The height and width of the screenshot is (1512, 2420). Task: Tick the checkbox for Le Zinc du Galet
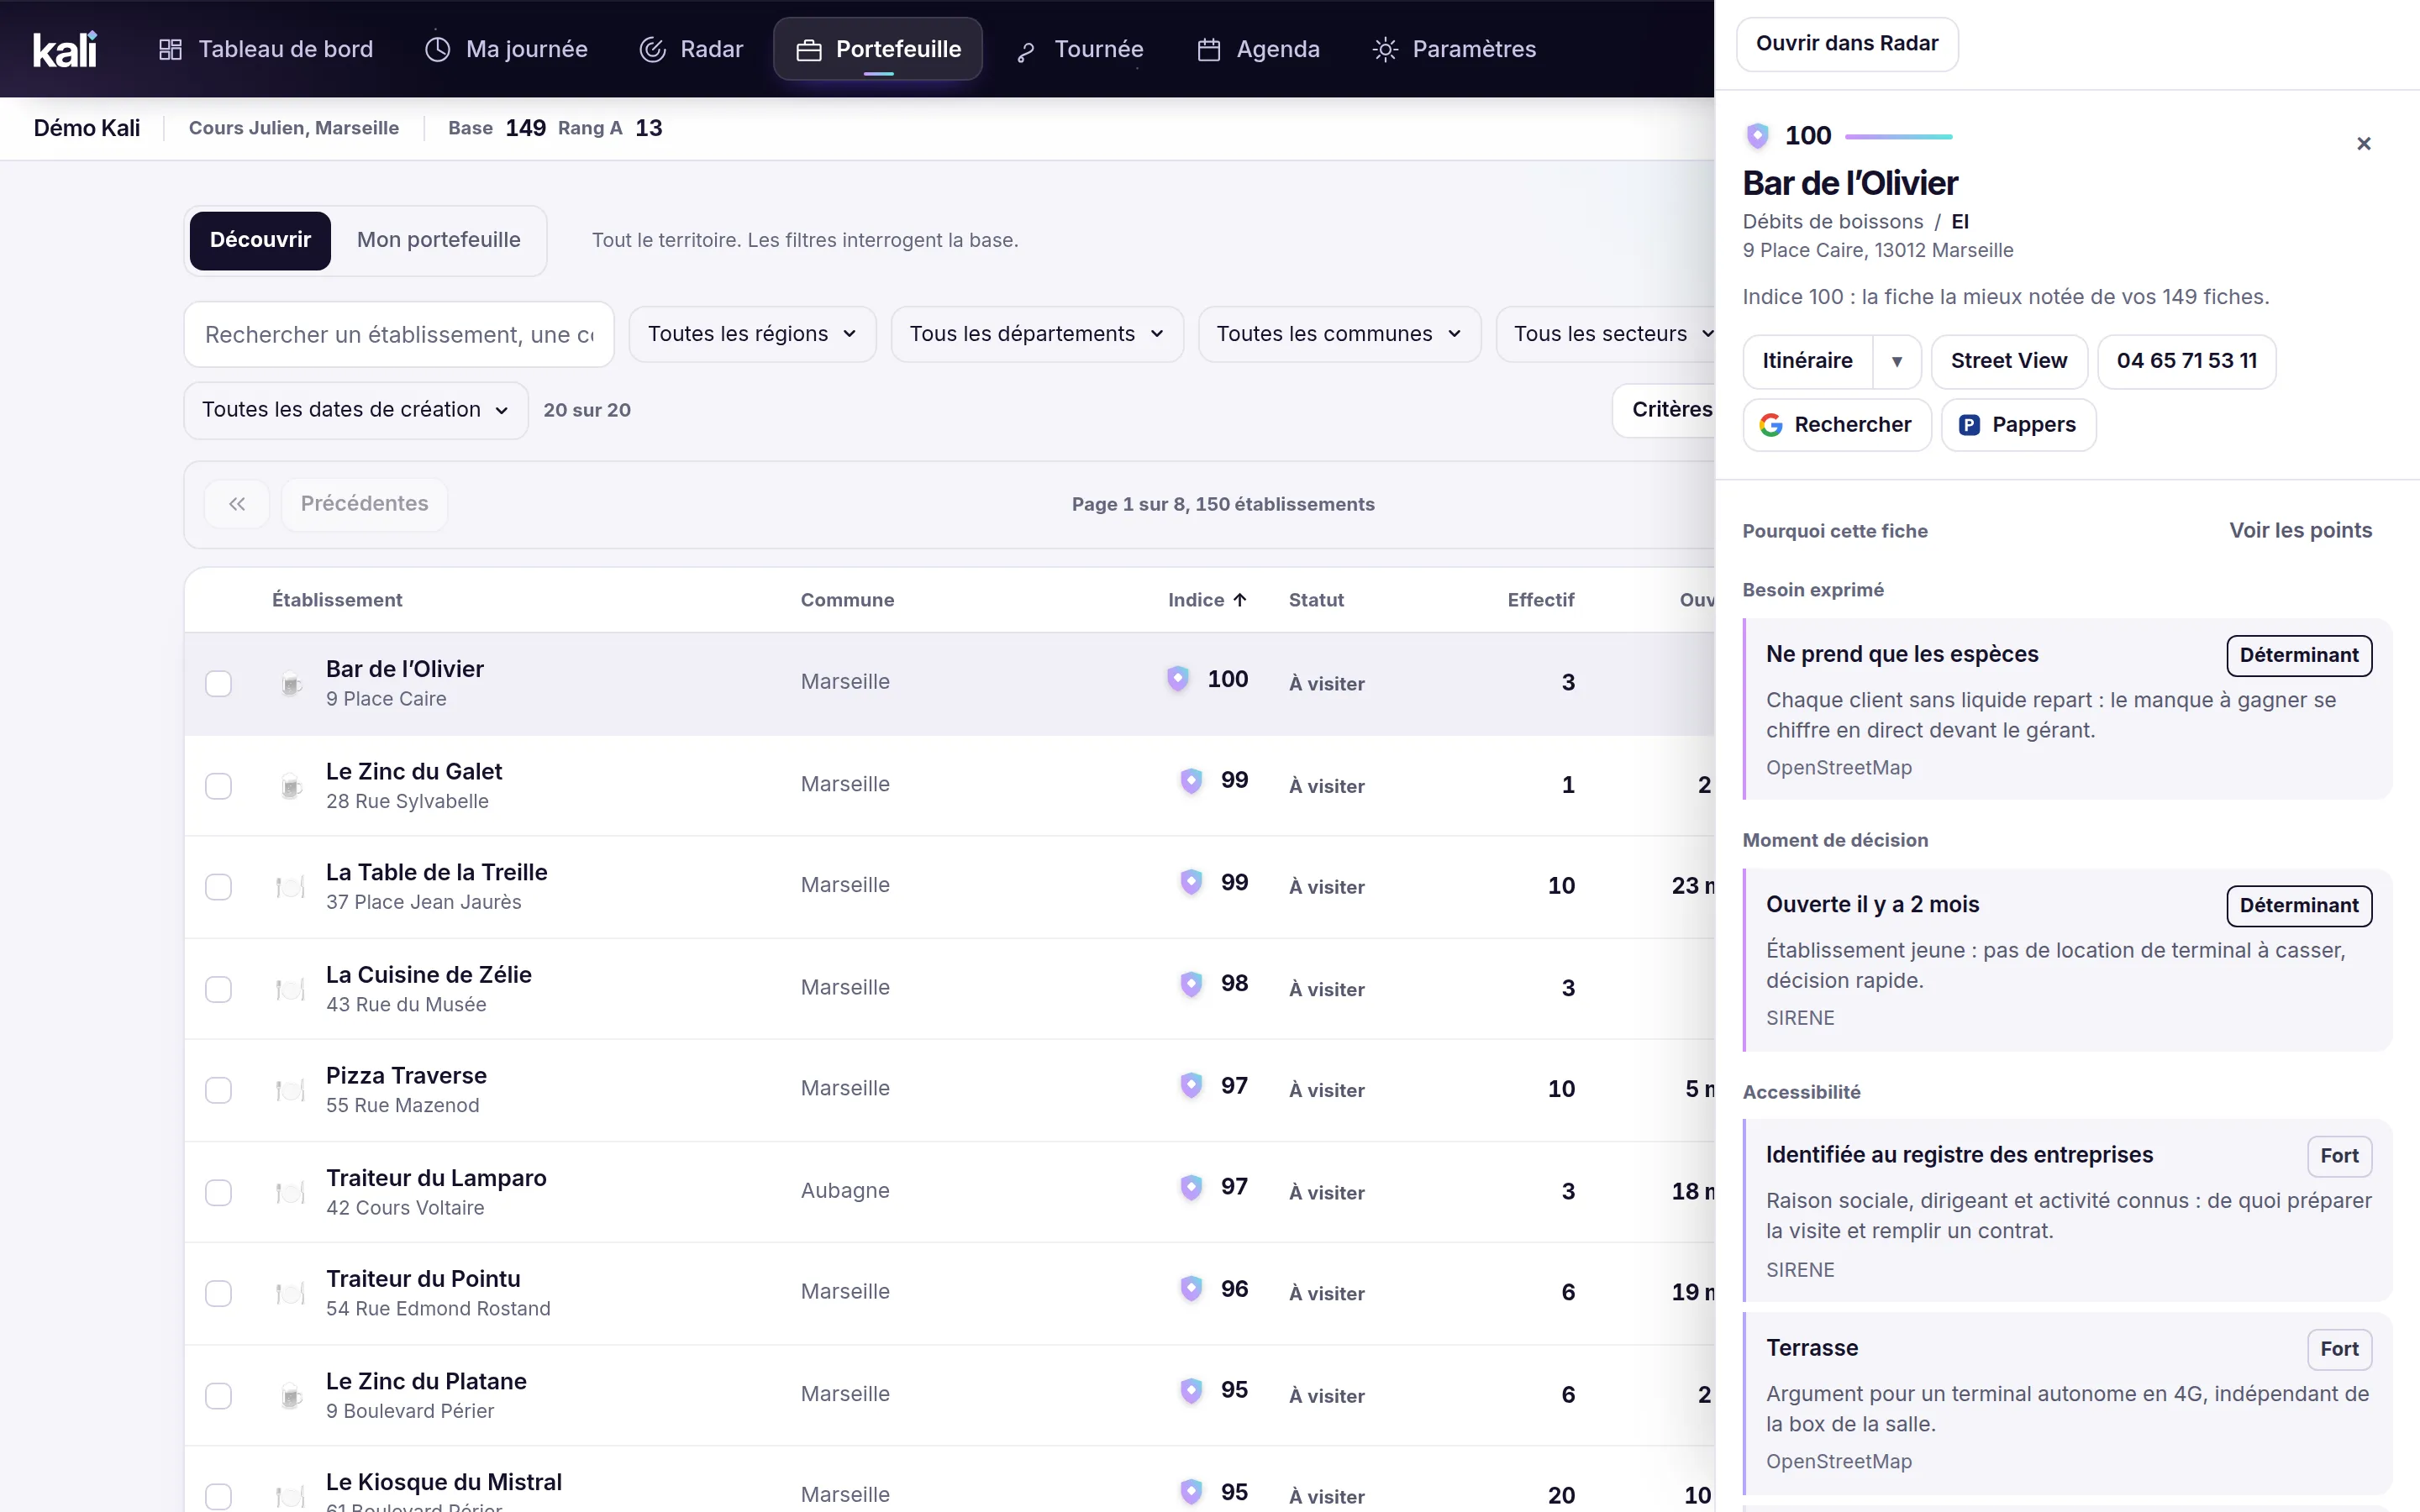tap(218, 786)
